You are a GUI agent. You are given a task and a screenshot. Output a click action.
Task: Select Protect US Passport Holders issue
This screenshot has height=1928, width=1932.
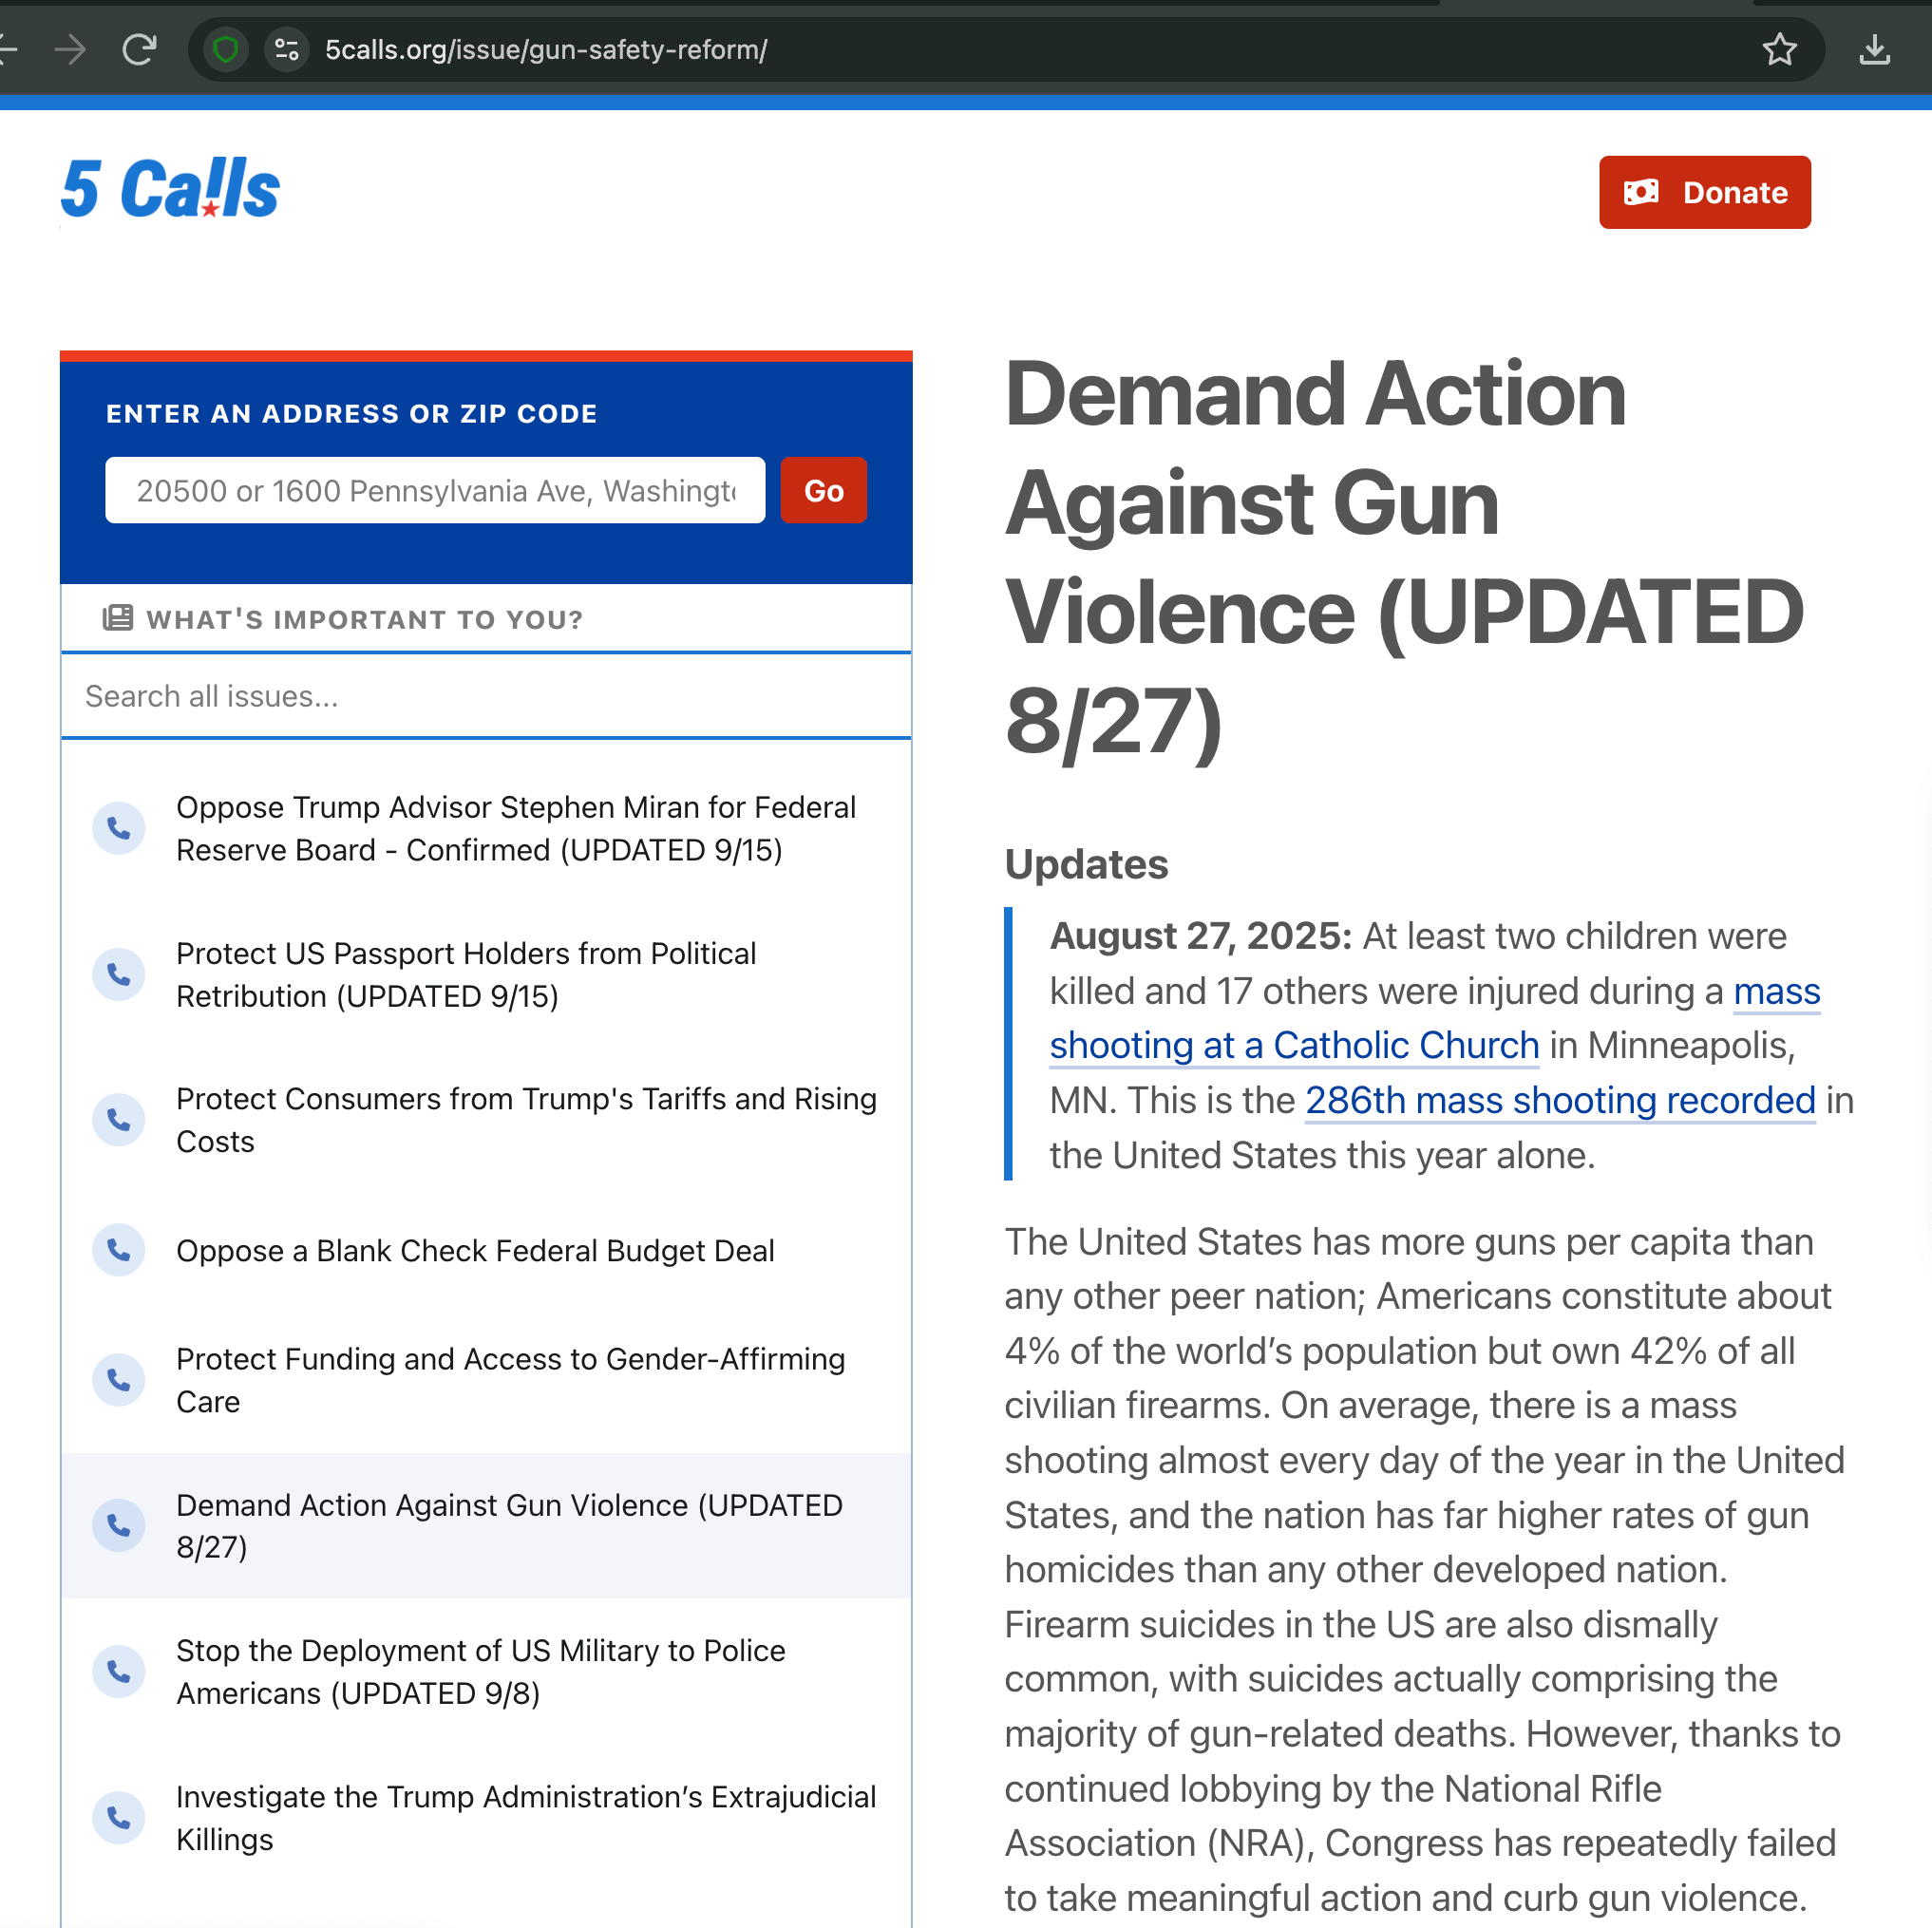pos(466,974)
